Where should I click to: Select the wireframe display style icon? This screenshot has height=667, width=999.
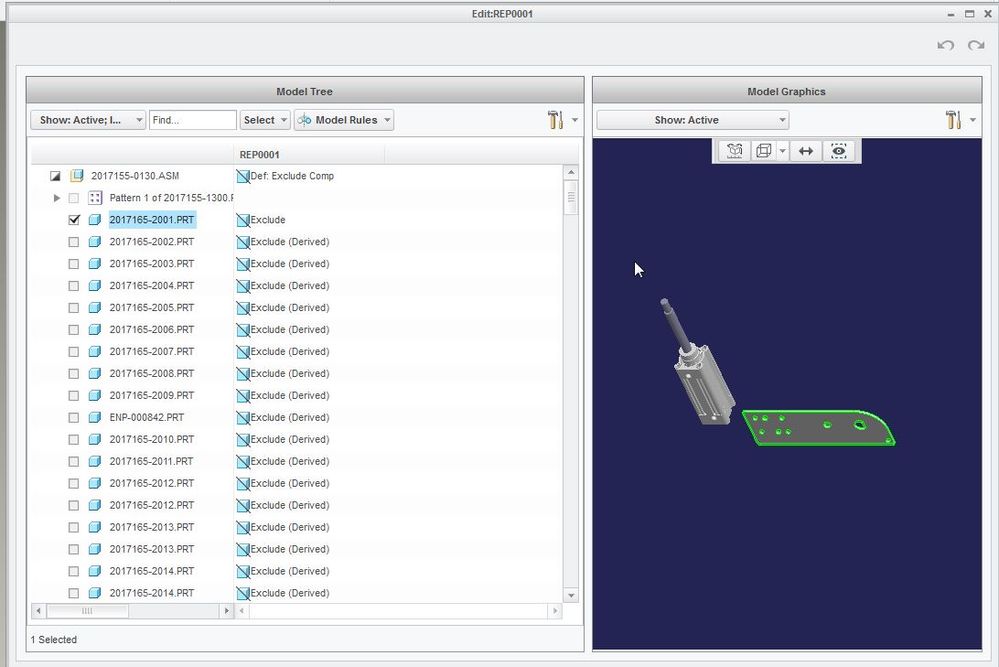[x=763, y=151]
